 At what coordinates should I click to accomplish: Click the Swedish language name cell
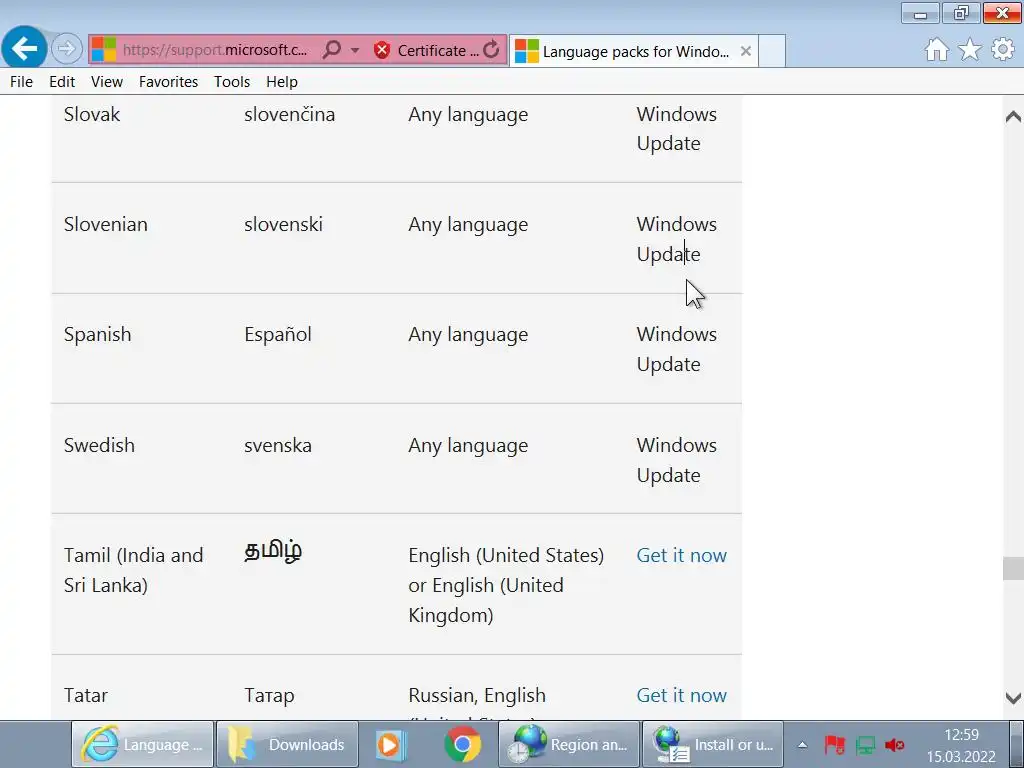click(x=99, y=445)
